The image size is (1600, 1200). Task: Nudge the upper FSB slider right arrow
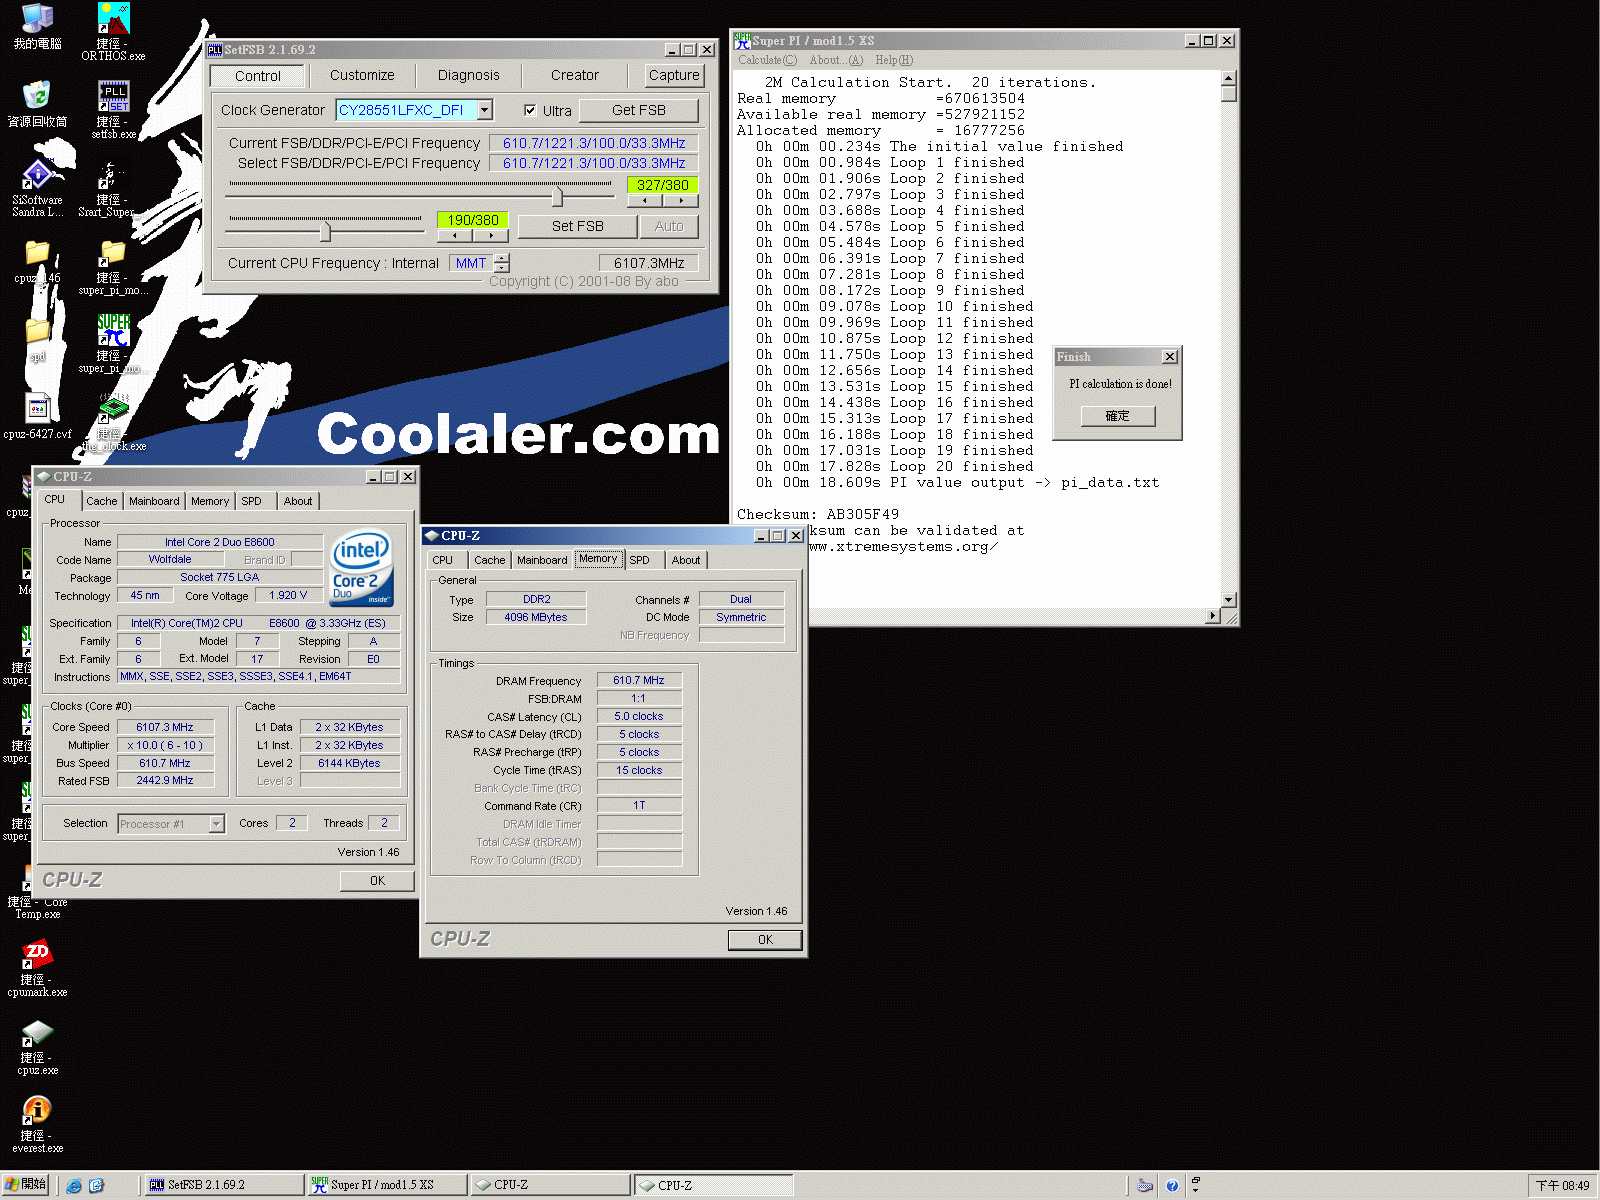tap(680, 200)
